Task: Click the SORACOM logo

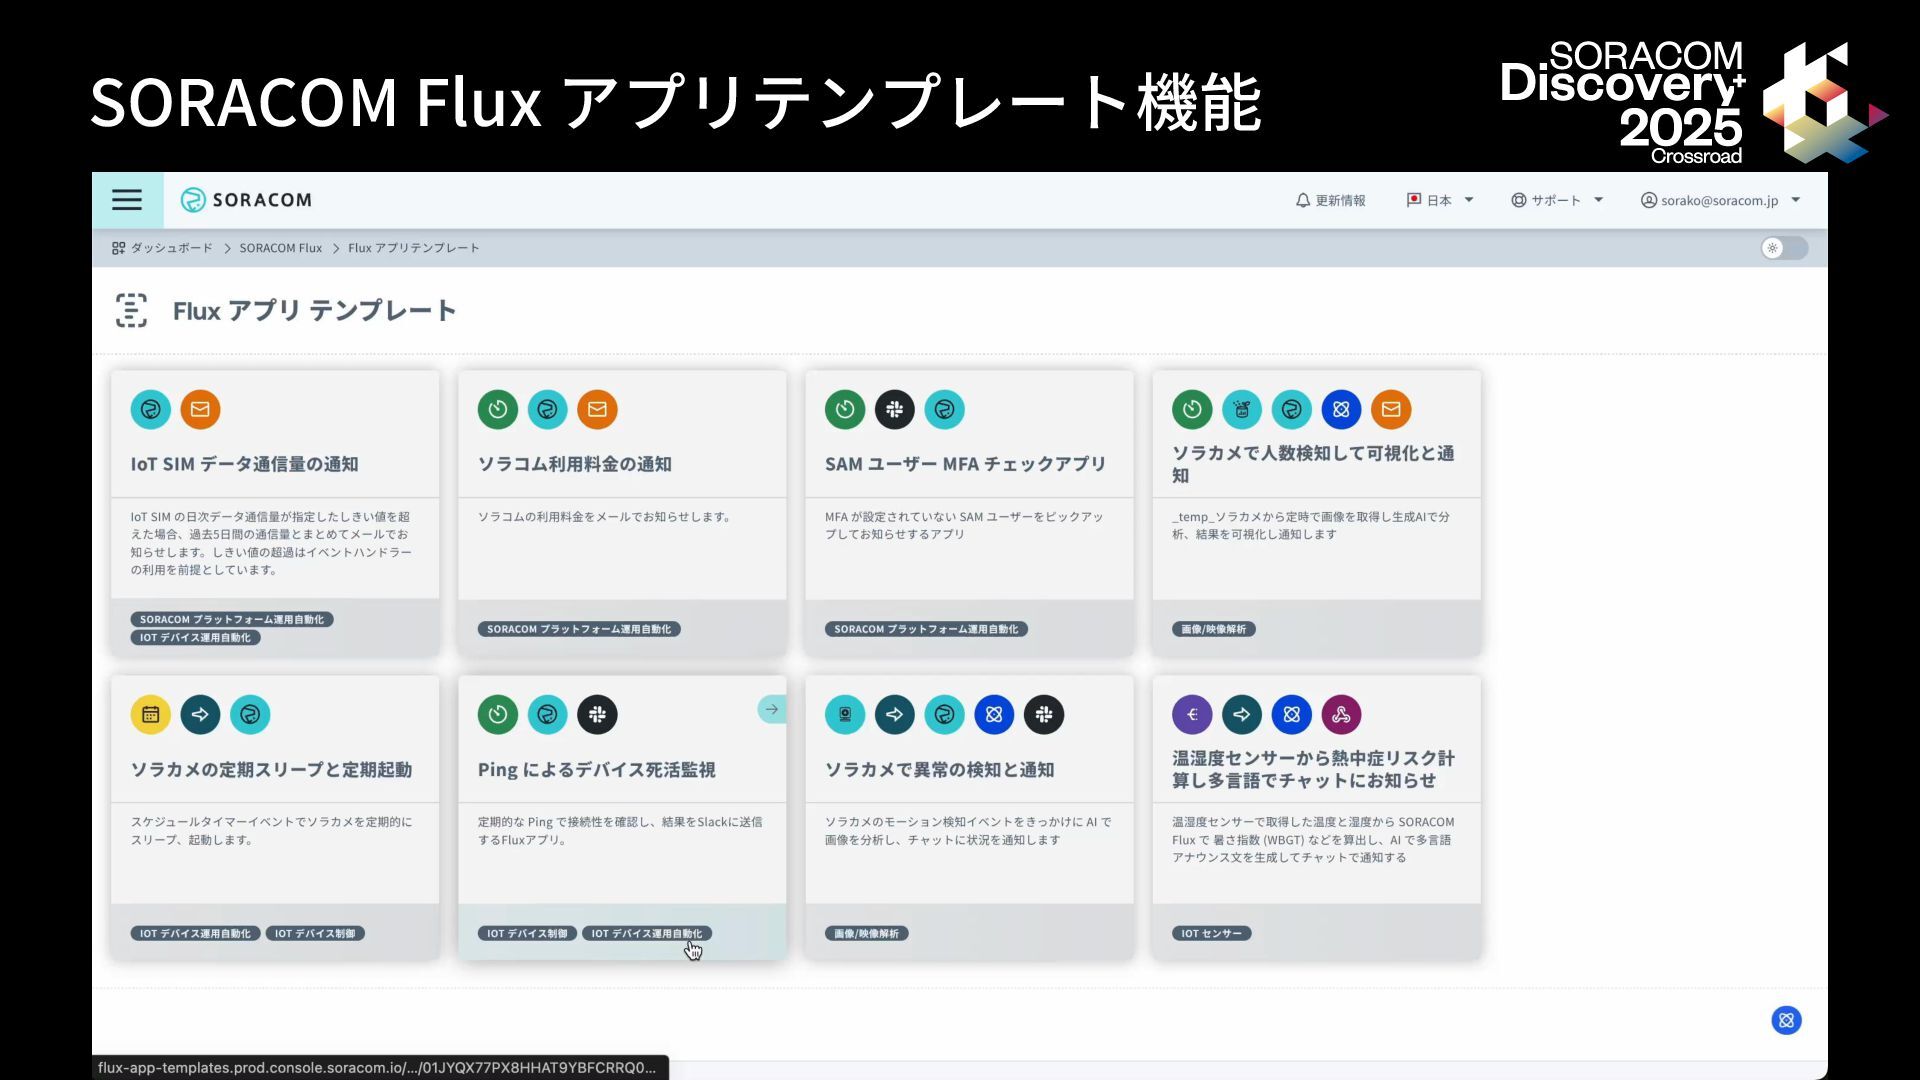Action: point(246,200)
